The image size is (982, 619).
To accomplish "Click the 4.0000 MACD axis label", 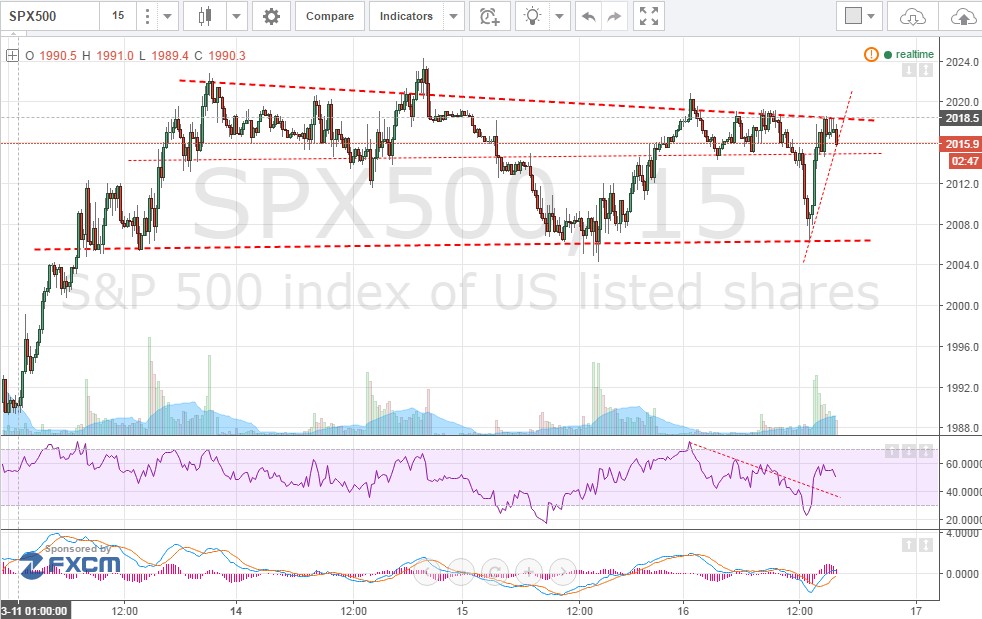I will (963, 533).
